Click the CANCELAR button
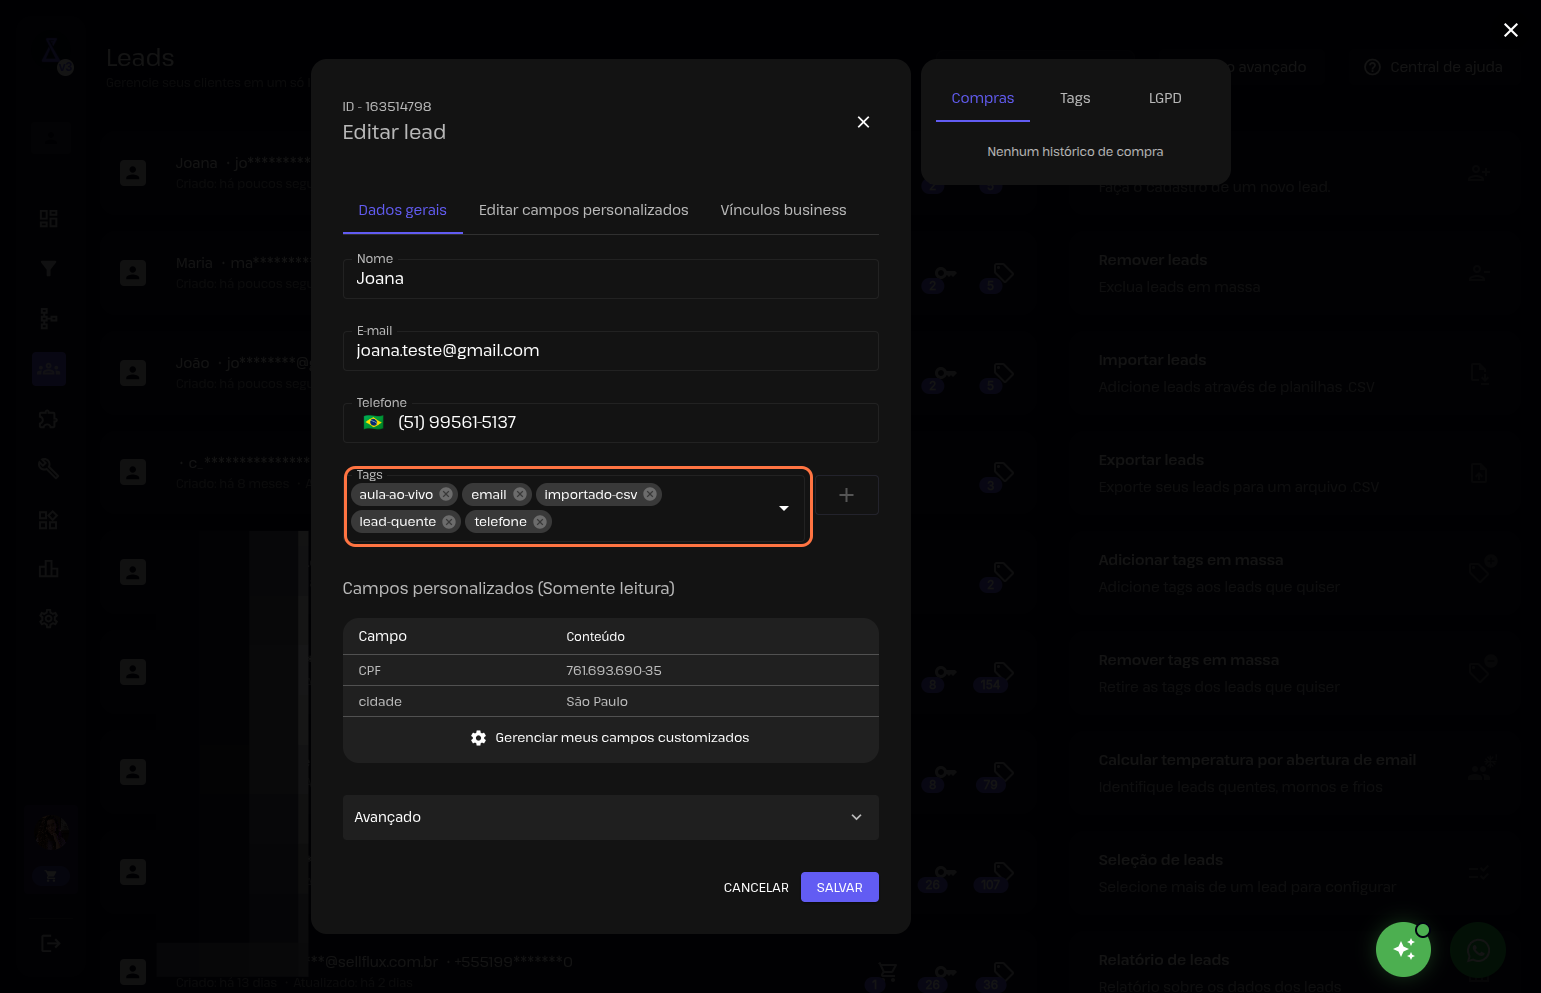 (x=756, y=887)
